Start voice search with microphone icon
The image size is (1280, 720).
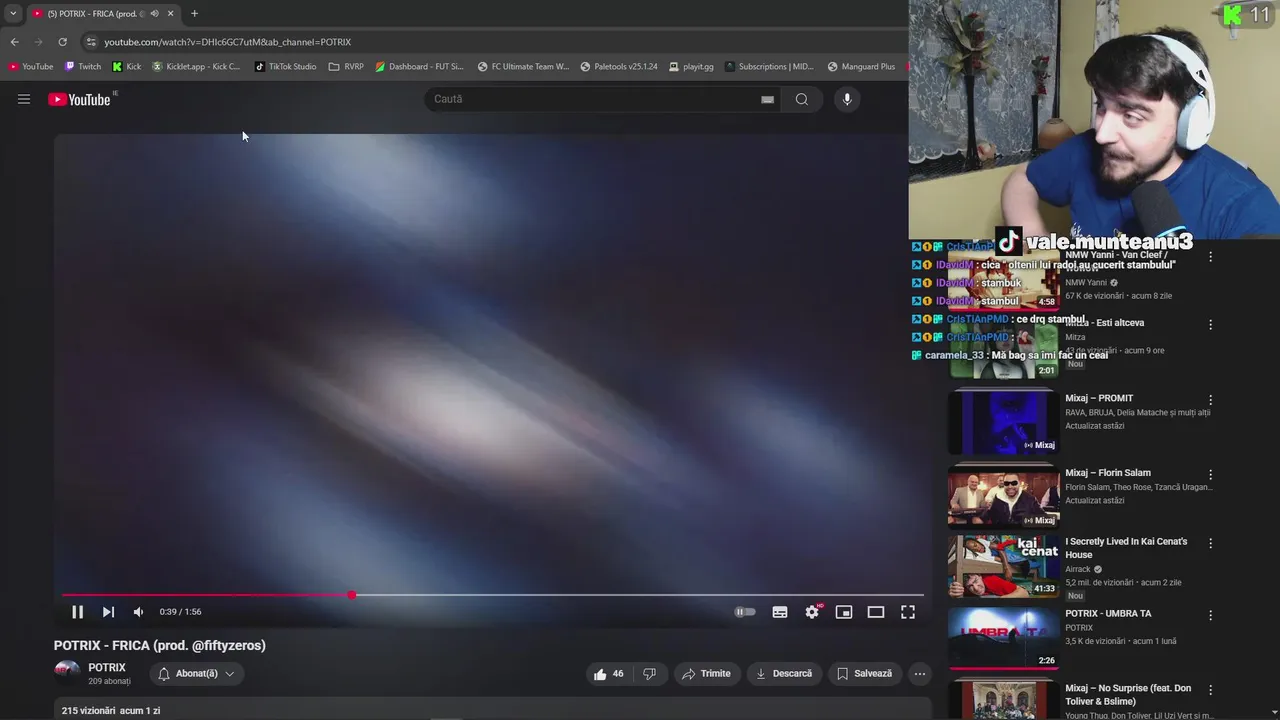pyautogui.click(x=847, y=99)
